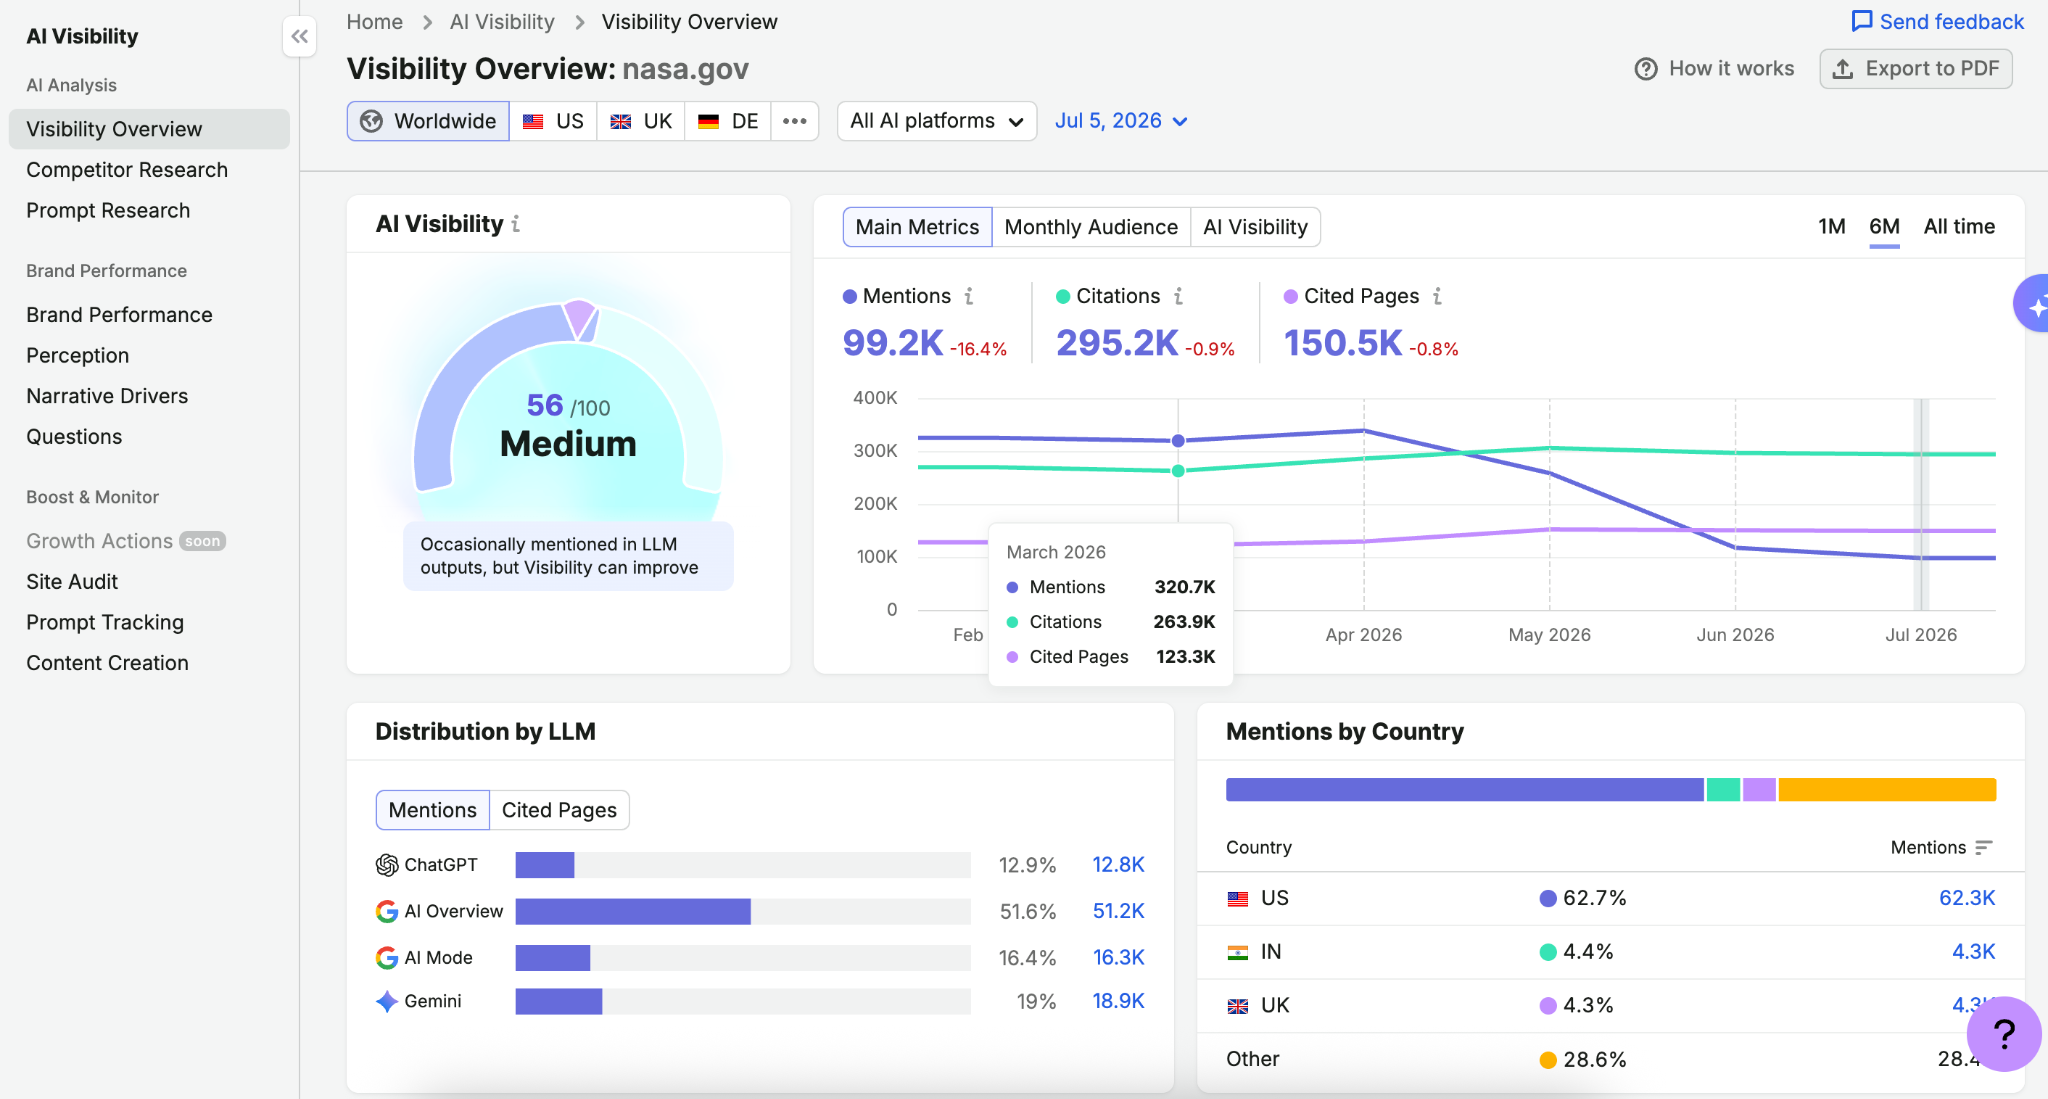Open the All AI platforms dropdown
This screenshot has width=2048, height=1099.
[x=937, y=121]
